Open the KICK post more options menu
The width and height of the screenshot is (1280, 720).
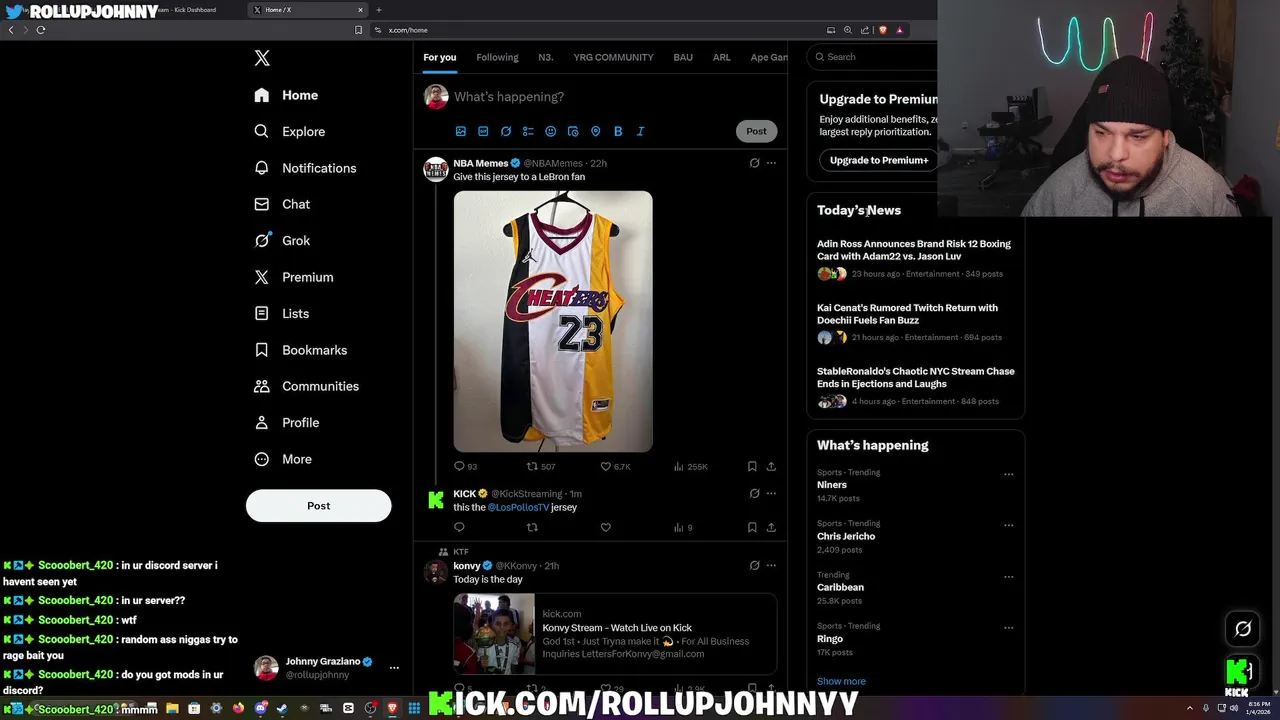771,493
